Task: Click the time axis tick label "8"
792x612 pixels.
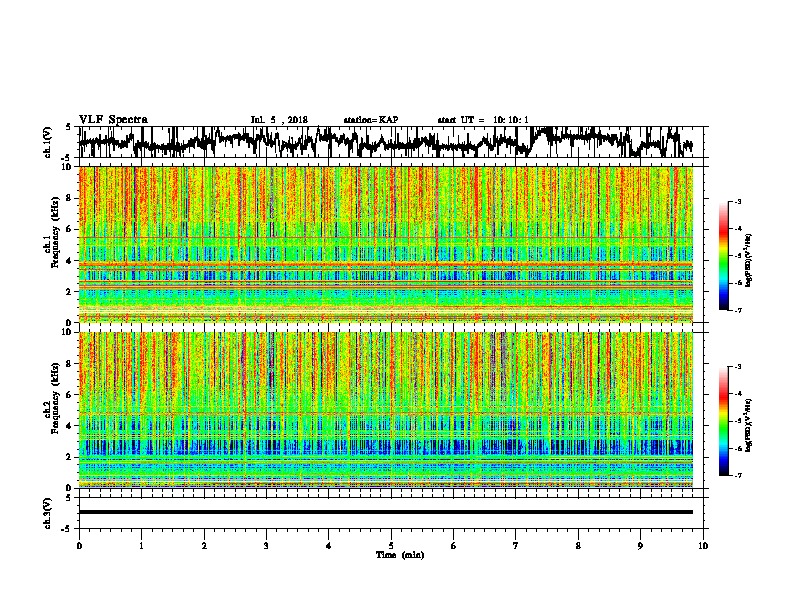Action: [x=578, y=546]
